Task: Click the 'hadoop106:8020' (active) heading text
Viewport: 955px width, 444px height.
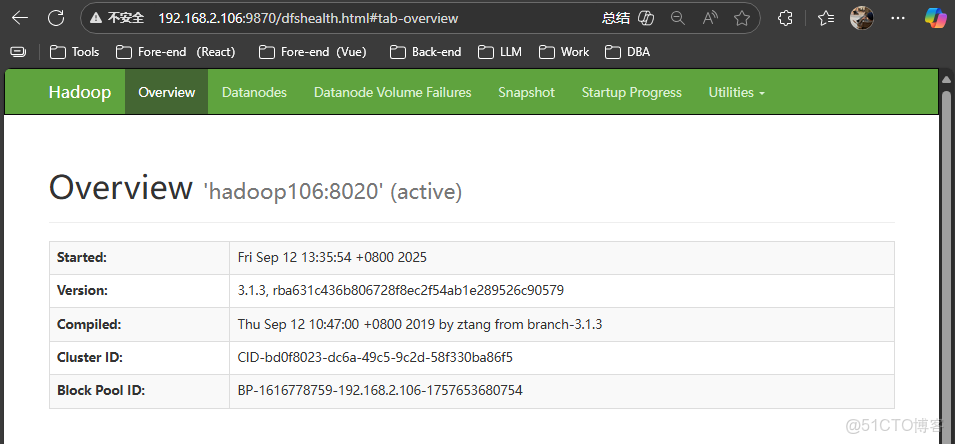Action: [333, 192]
